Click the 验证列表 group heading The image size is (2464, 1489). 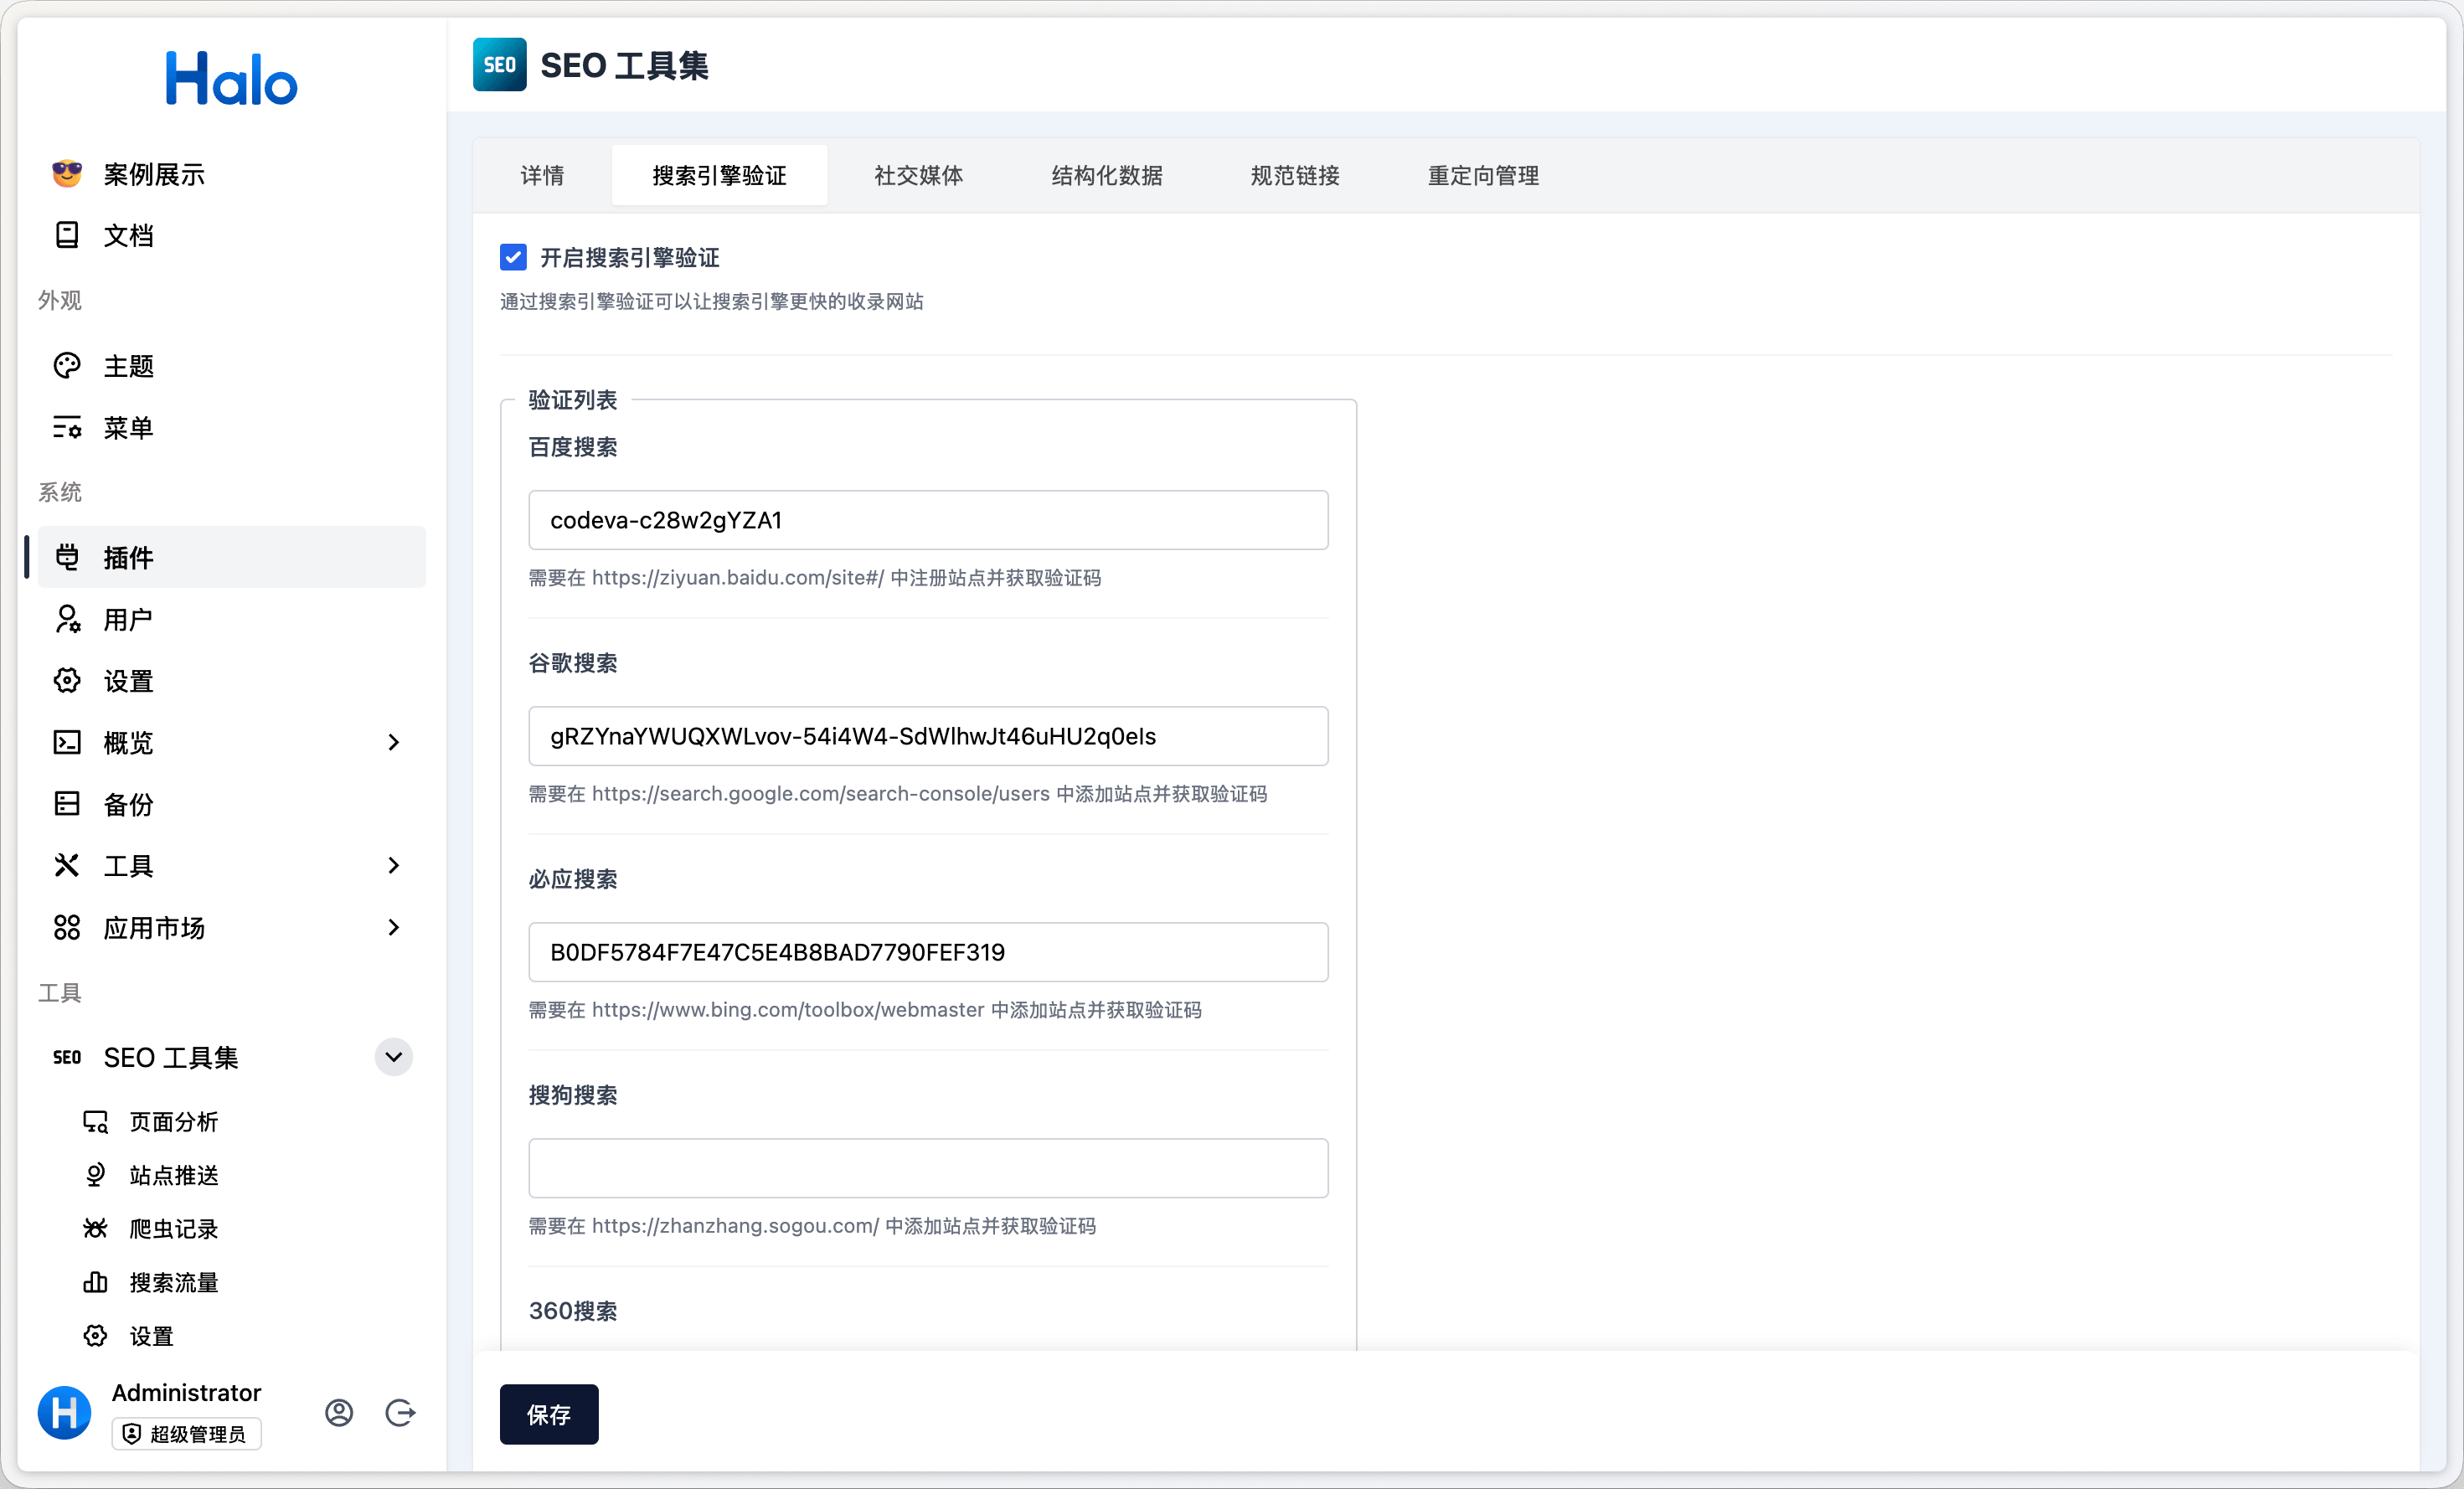573,400
